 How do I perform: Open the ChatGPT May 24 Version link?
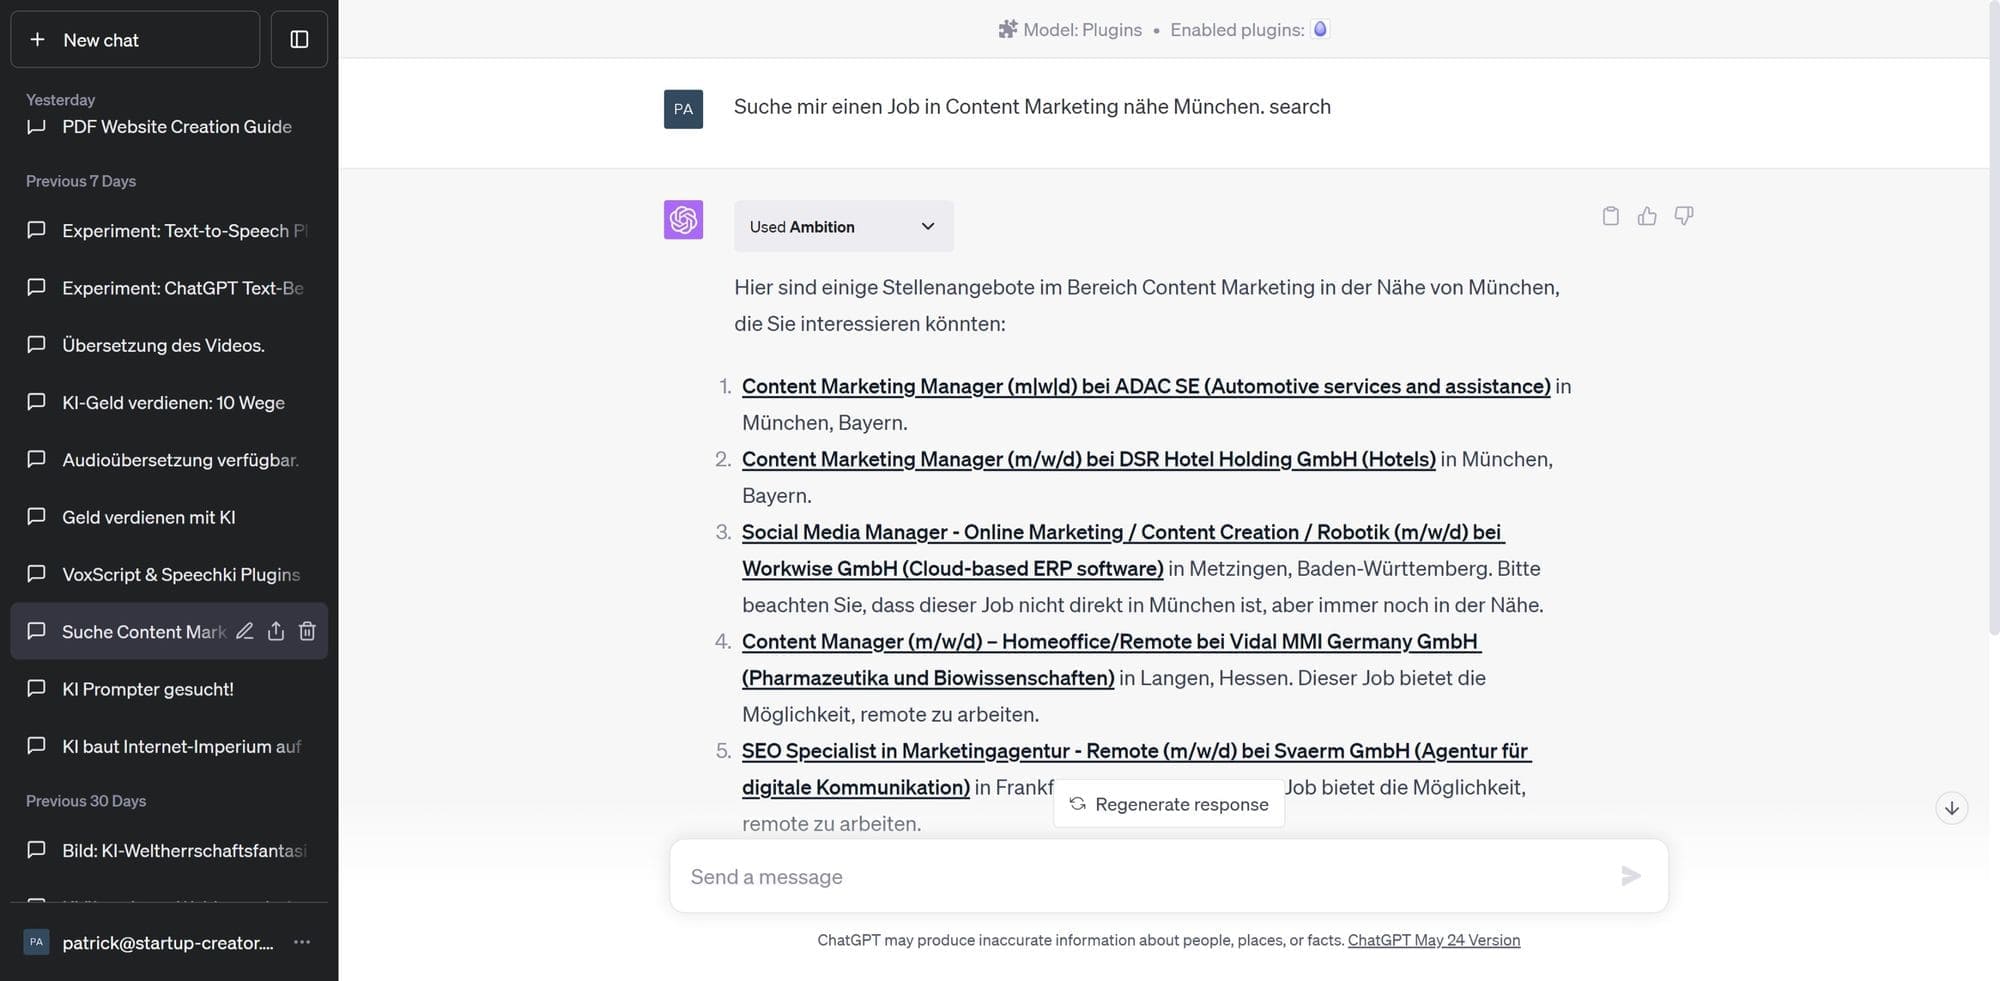(x=1433, y=940)
